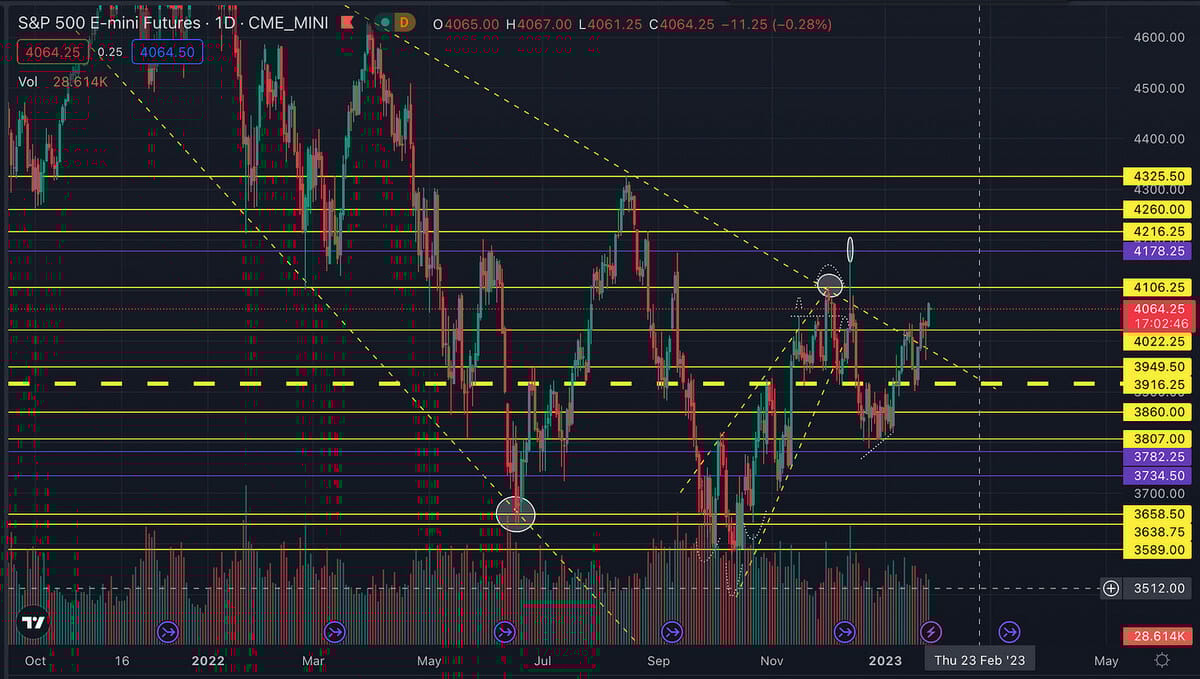Open the lightning bolt event marker
Screen dimensions: 1200x679
[931, 631]
